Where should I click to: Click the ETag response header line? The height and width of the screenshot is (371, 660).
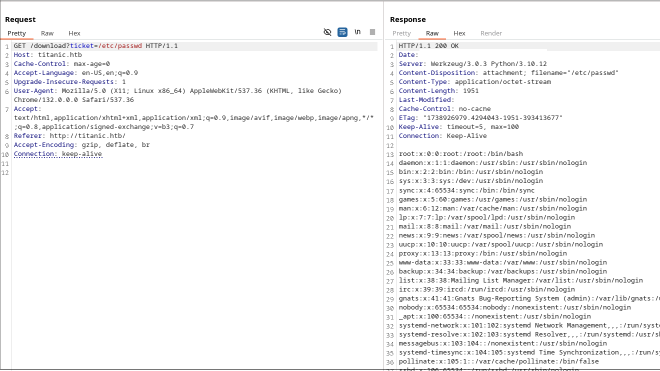pos(481,118)
